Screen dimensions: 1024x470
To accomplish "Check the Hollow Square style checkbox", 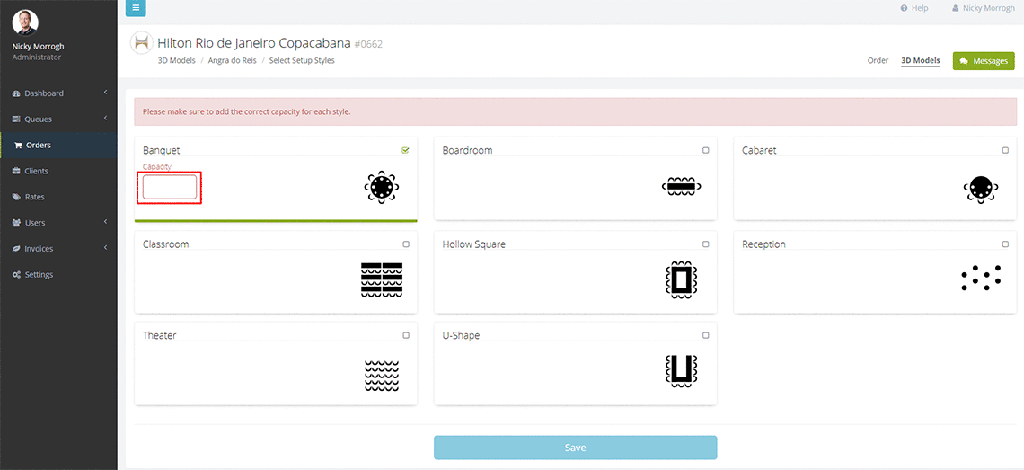I will 705,244.
